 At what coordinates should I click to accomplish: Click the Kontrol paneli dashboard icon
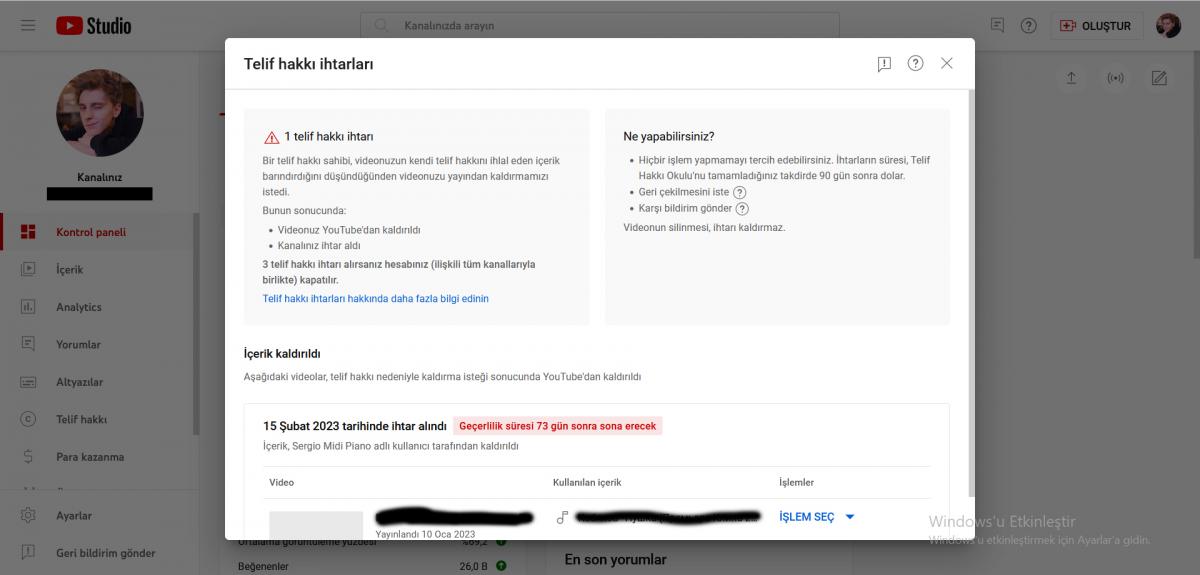tap(28, 232)
